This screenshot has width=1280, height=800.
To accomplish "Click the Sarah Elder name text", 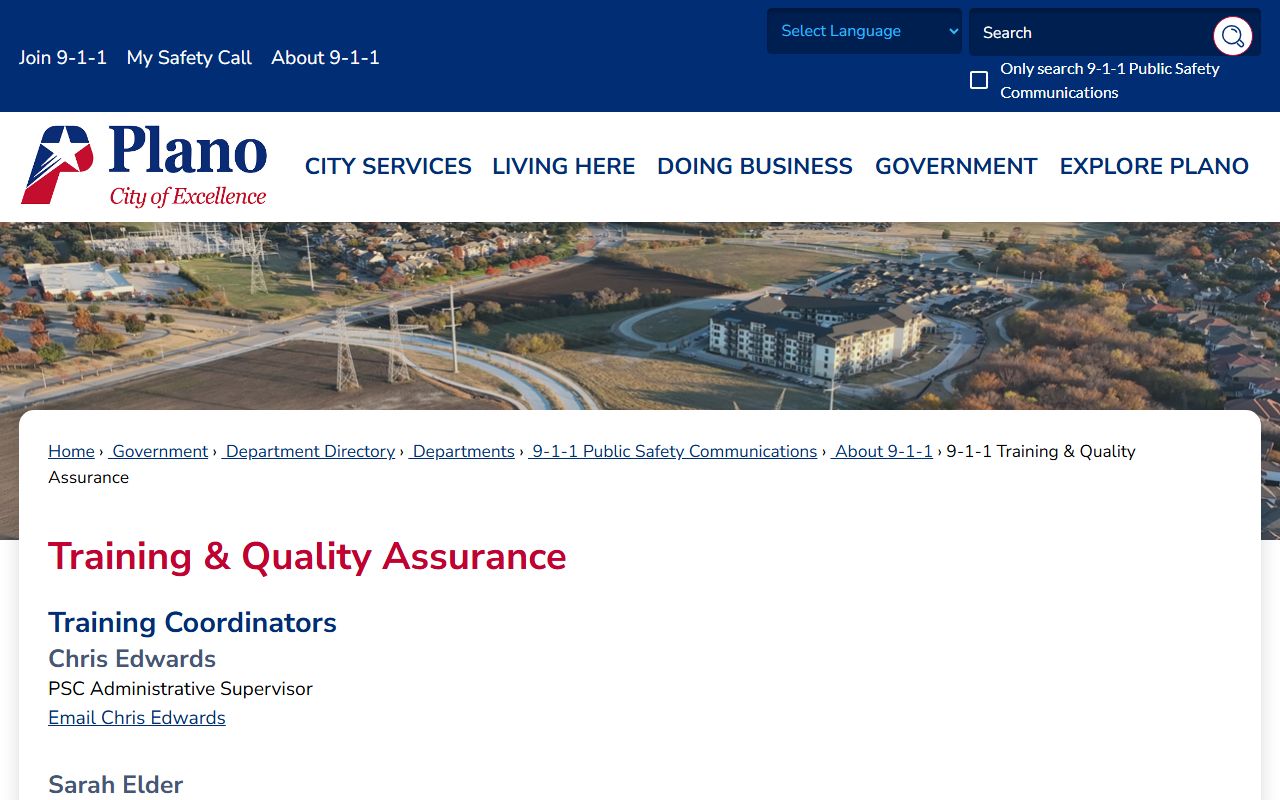I will tap(116, 785).
